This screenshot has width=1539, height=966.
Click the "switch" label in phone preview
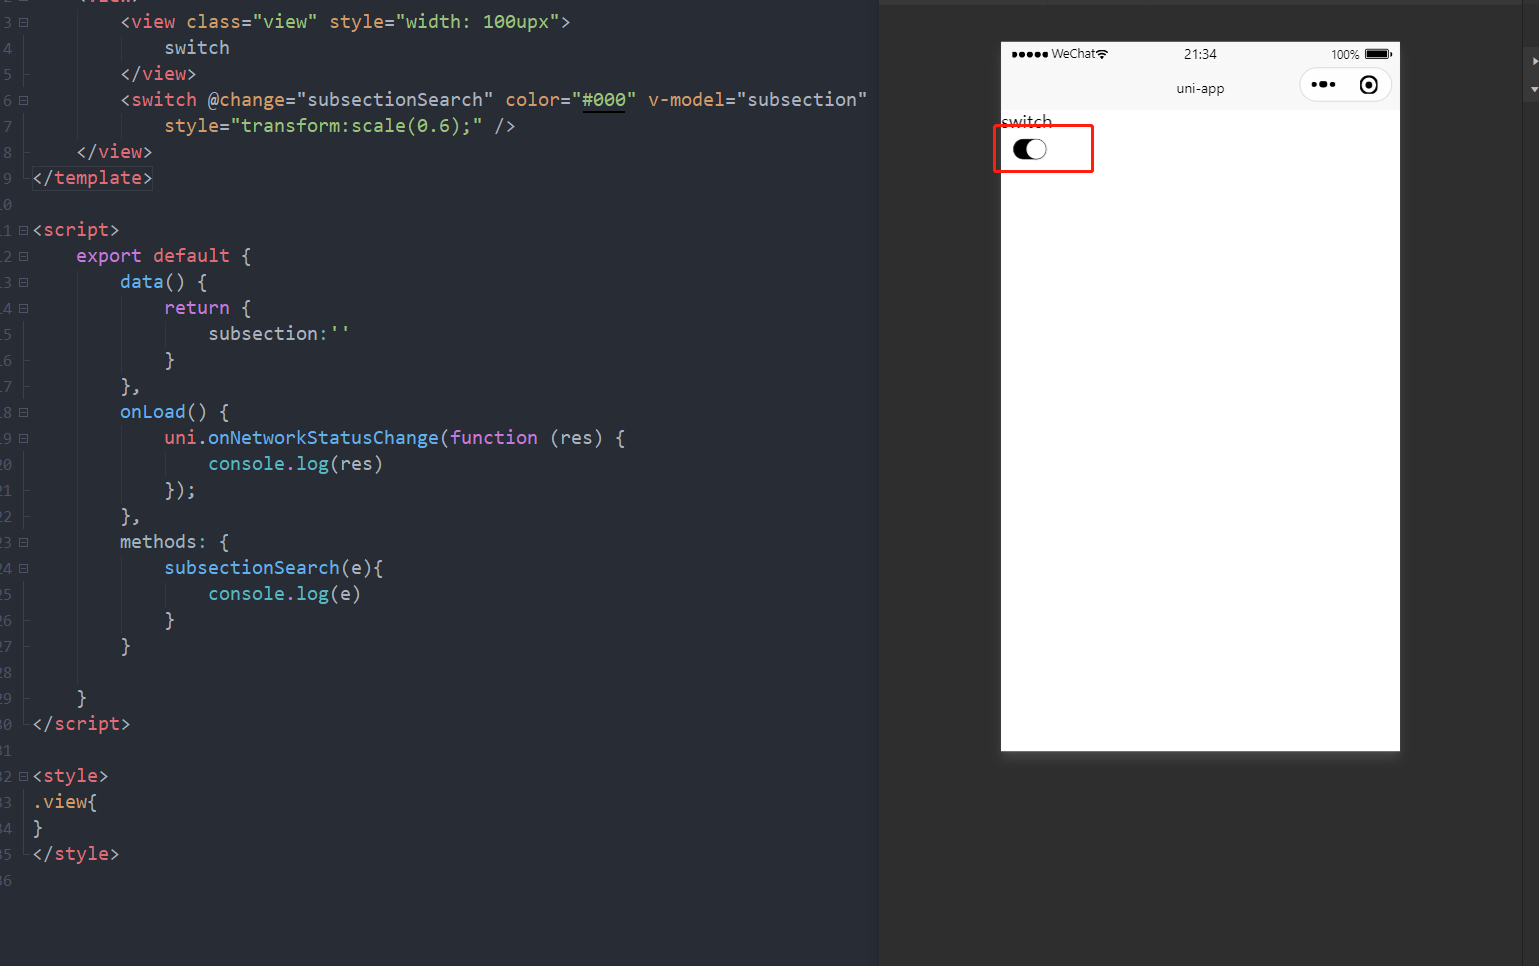(1027, 121)
